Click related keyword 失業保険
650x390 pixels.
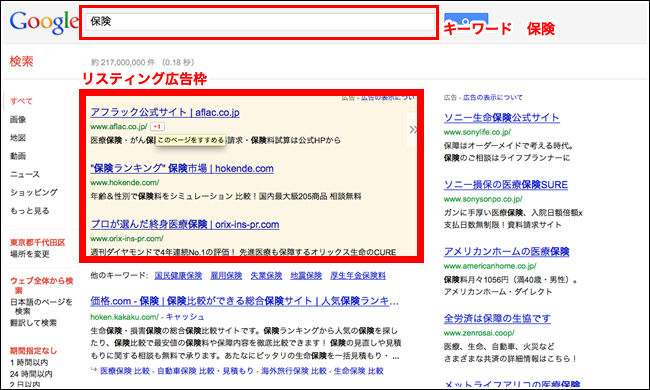pyautogui.click(x=266, y=276)
